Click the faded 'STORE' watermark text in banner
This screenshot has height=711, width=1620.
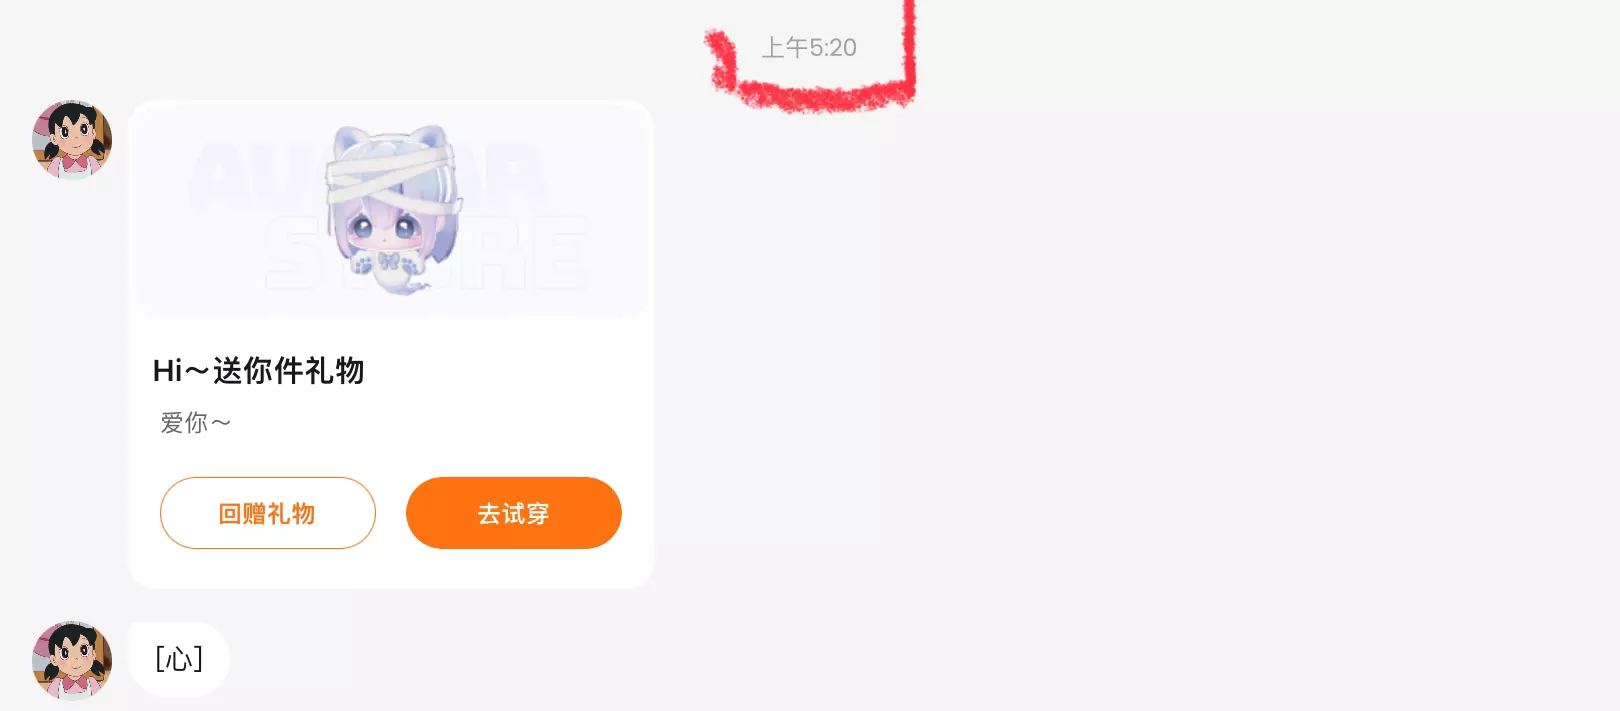(x=428, y=255)
